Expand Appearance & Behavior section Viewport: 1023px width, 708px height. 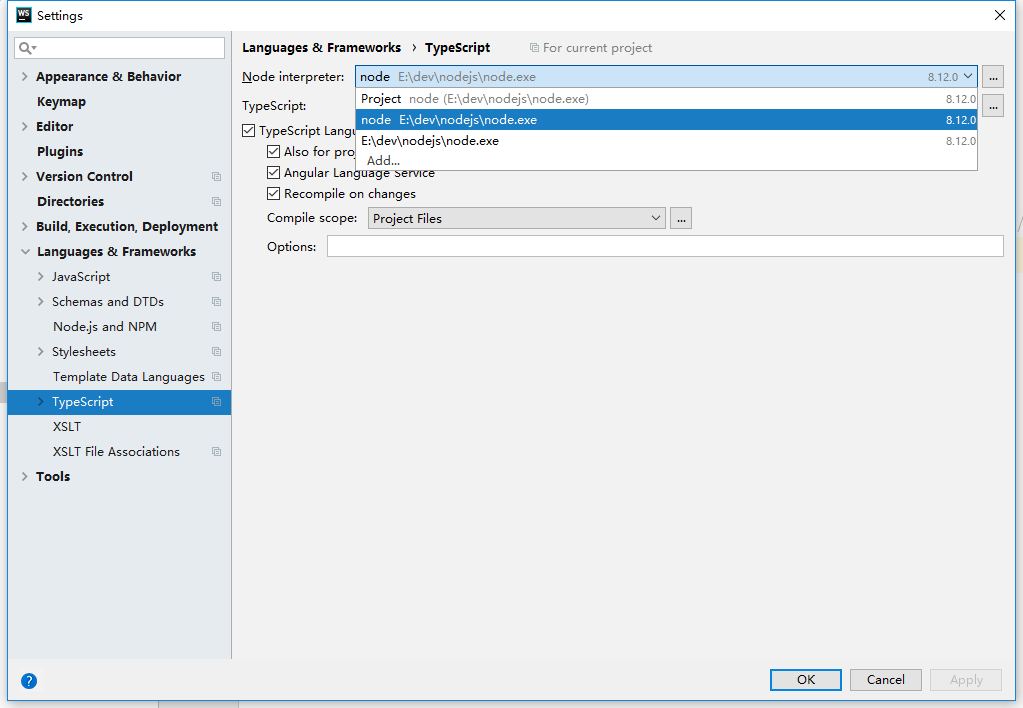25,76
